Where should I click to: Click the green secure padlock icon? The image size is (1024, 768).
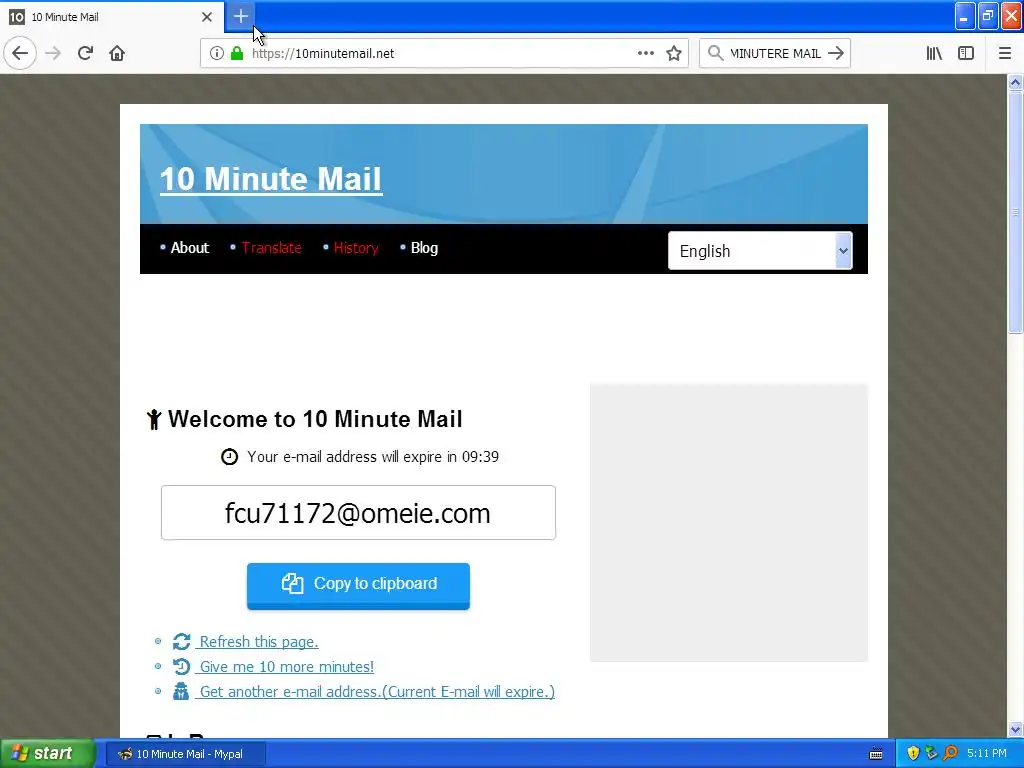click(x=237, y=53)
